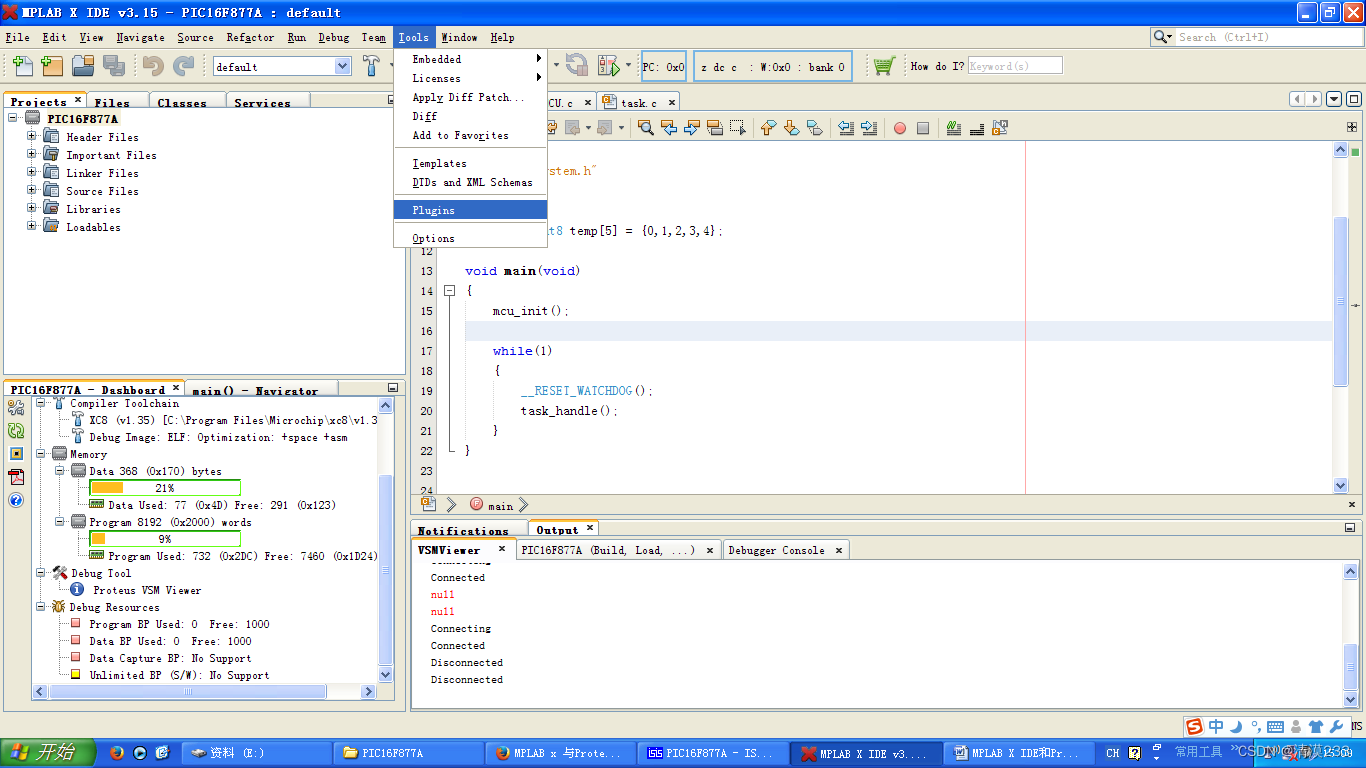Open the configuration dropdown showing default
1366x768 pixels.
point(282,66)
